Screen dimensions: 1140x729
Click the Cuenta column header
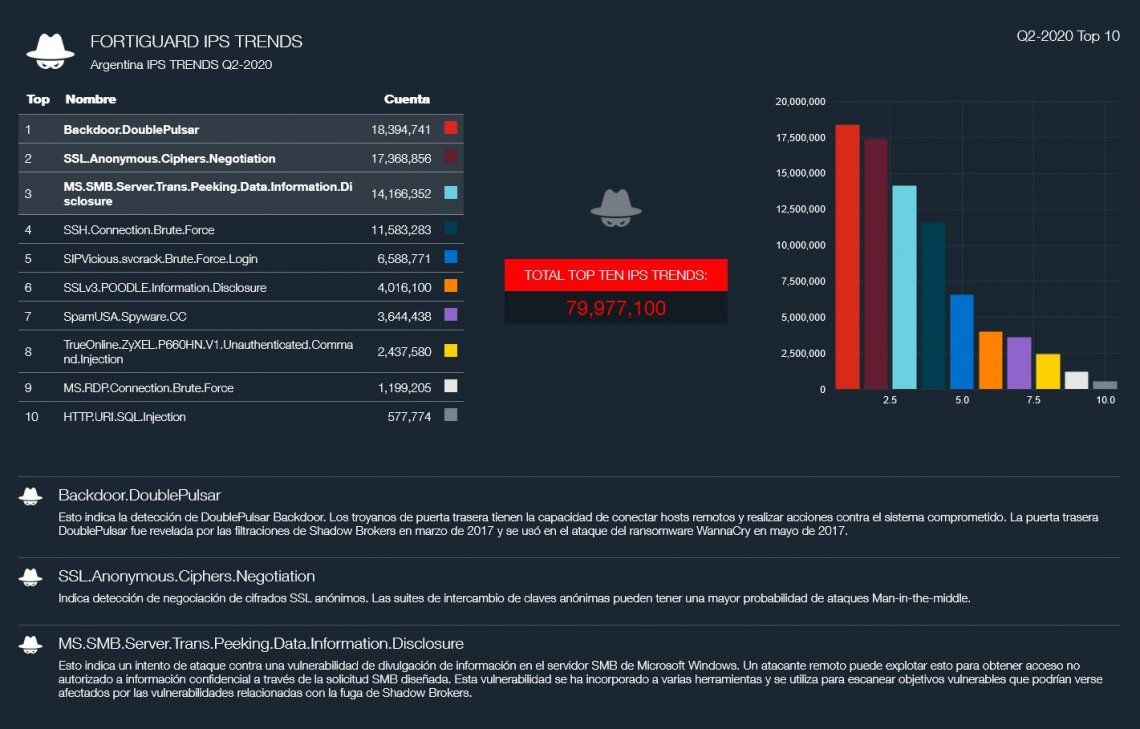(407, 99)
